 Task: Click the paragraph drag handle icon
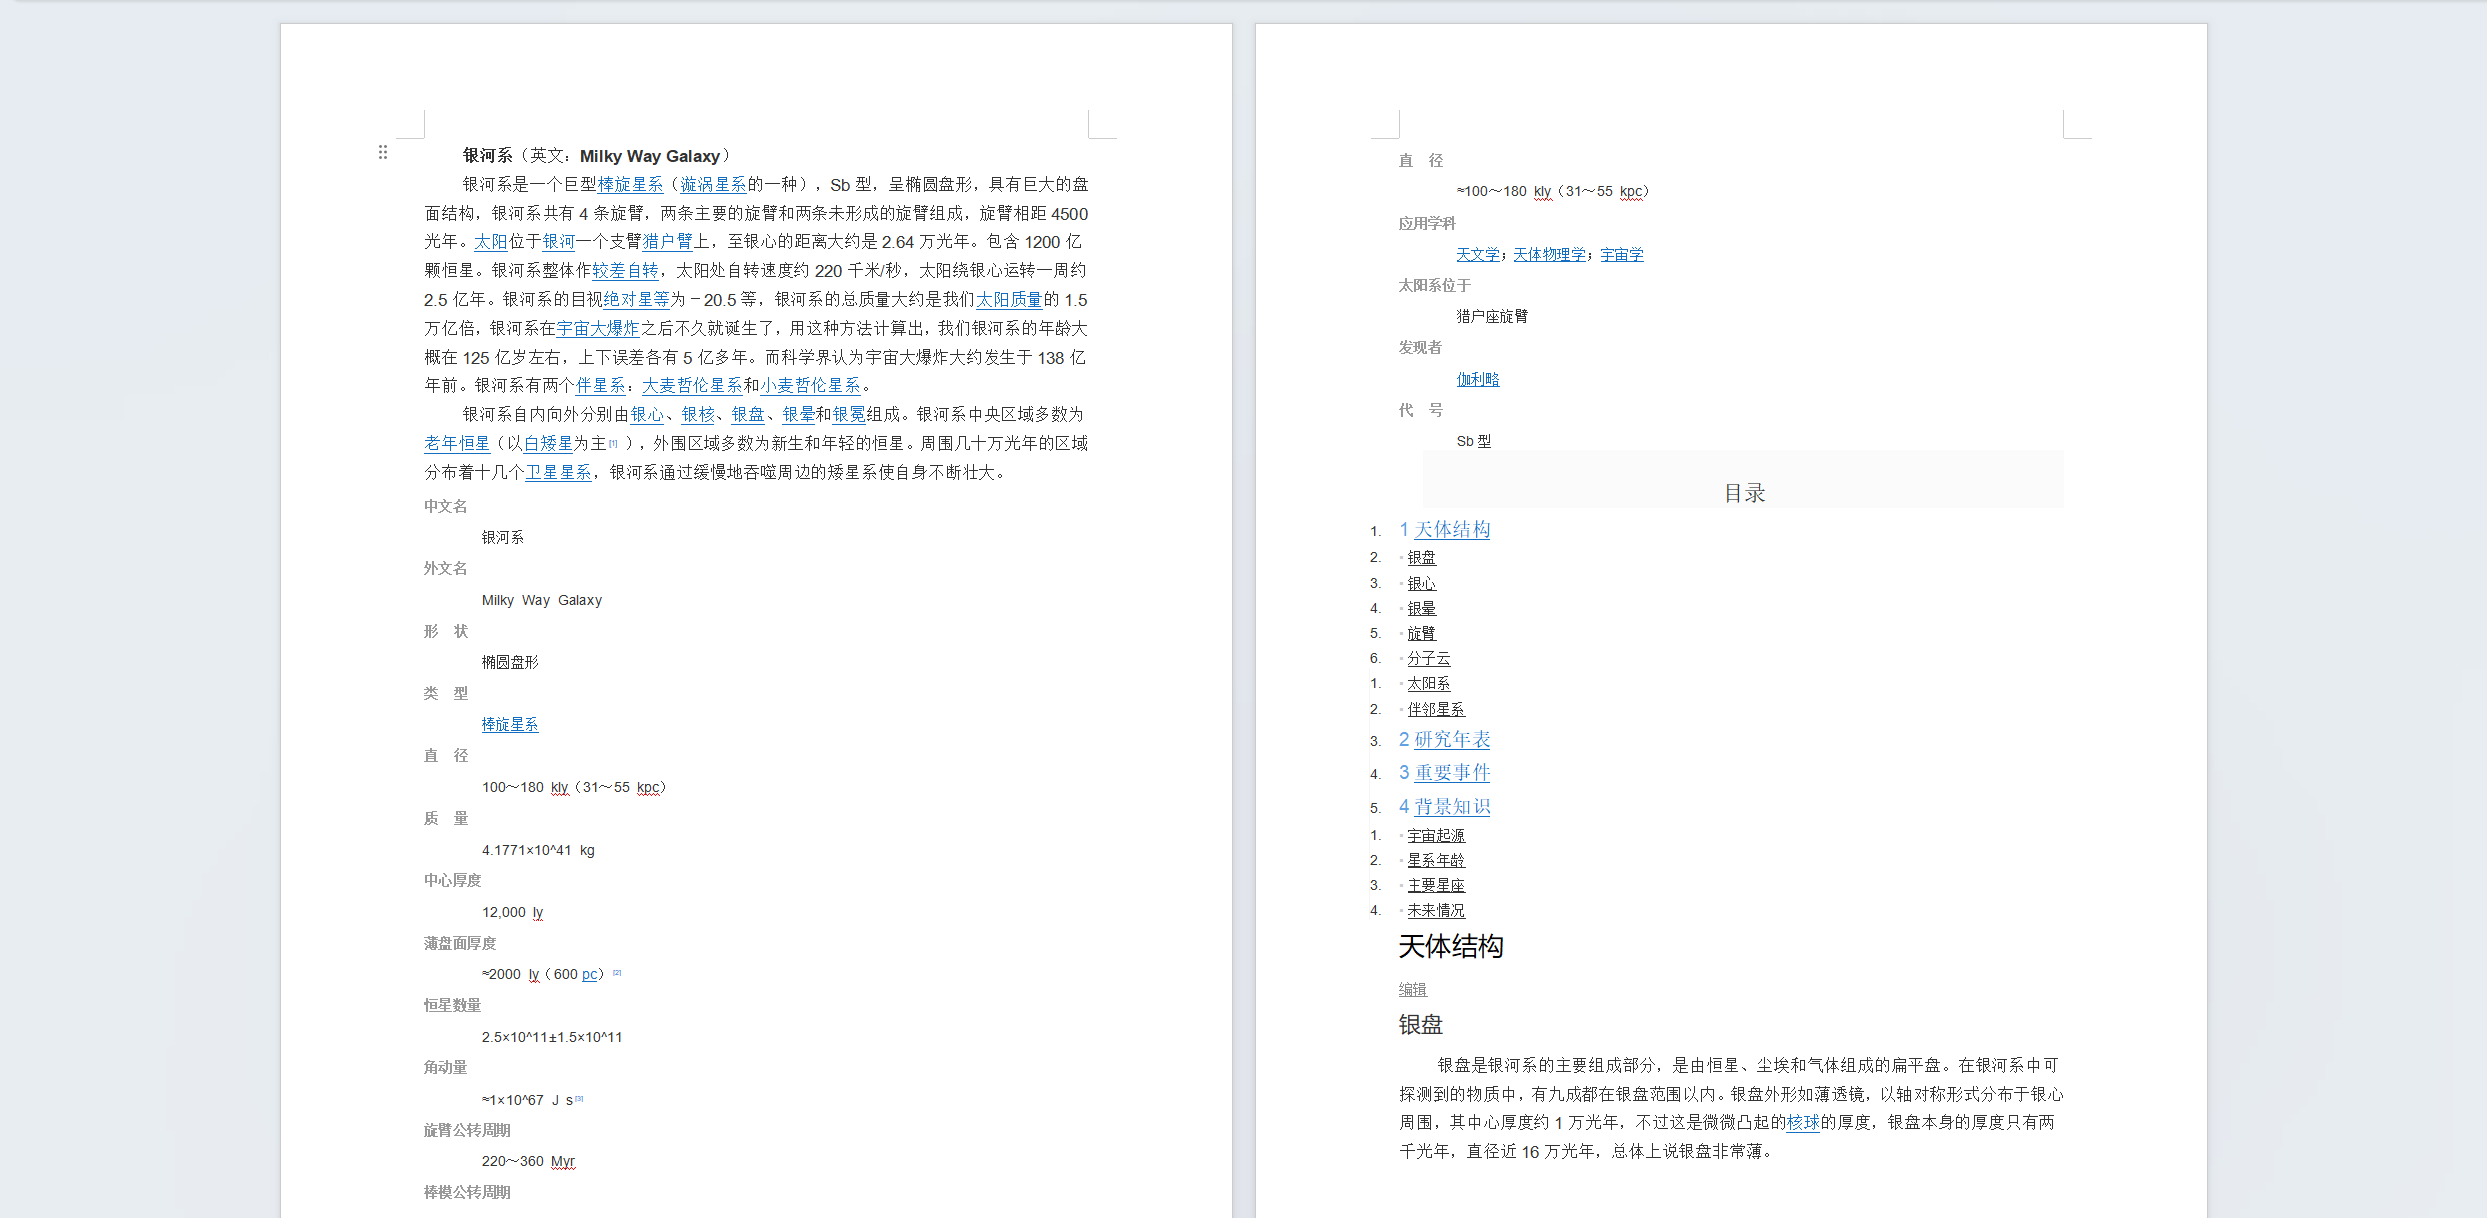pos(383,152)
